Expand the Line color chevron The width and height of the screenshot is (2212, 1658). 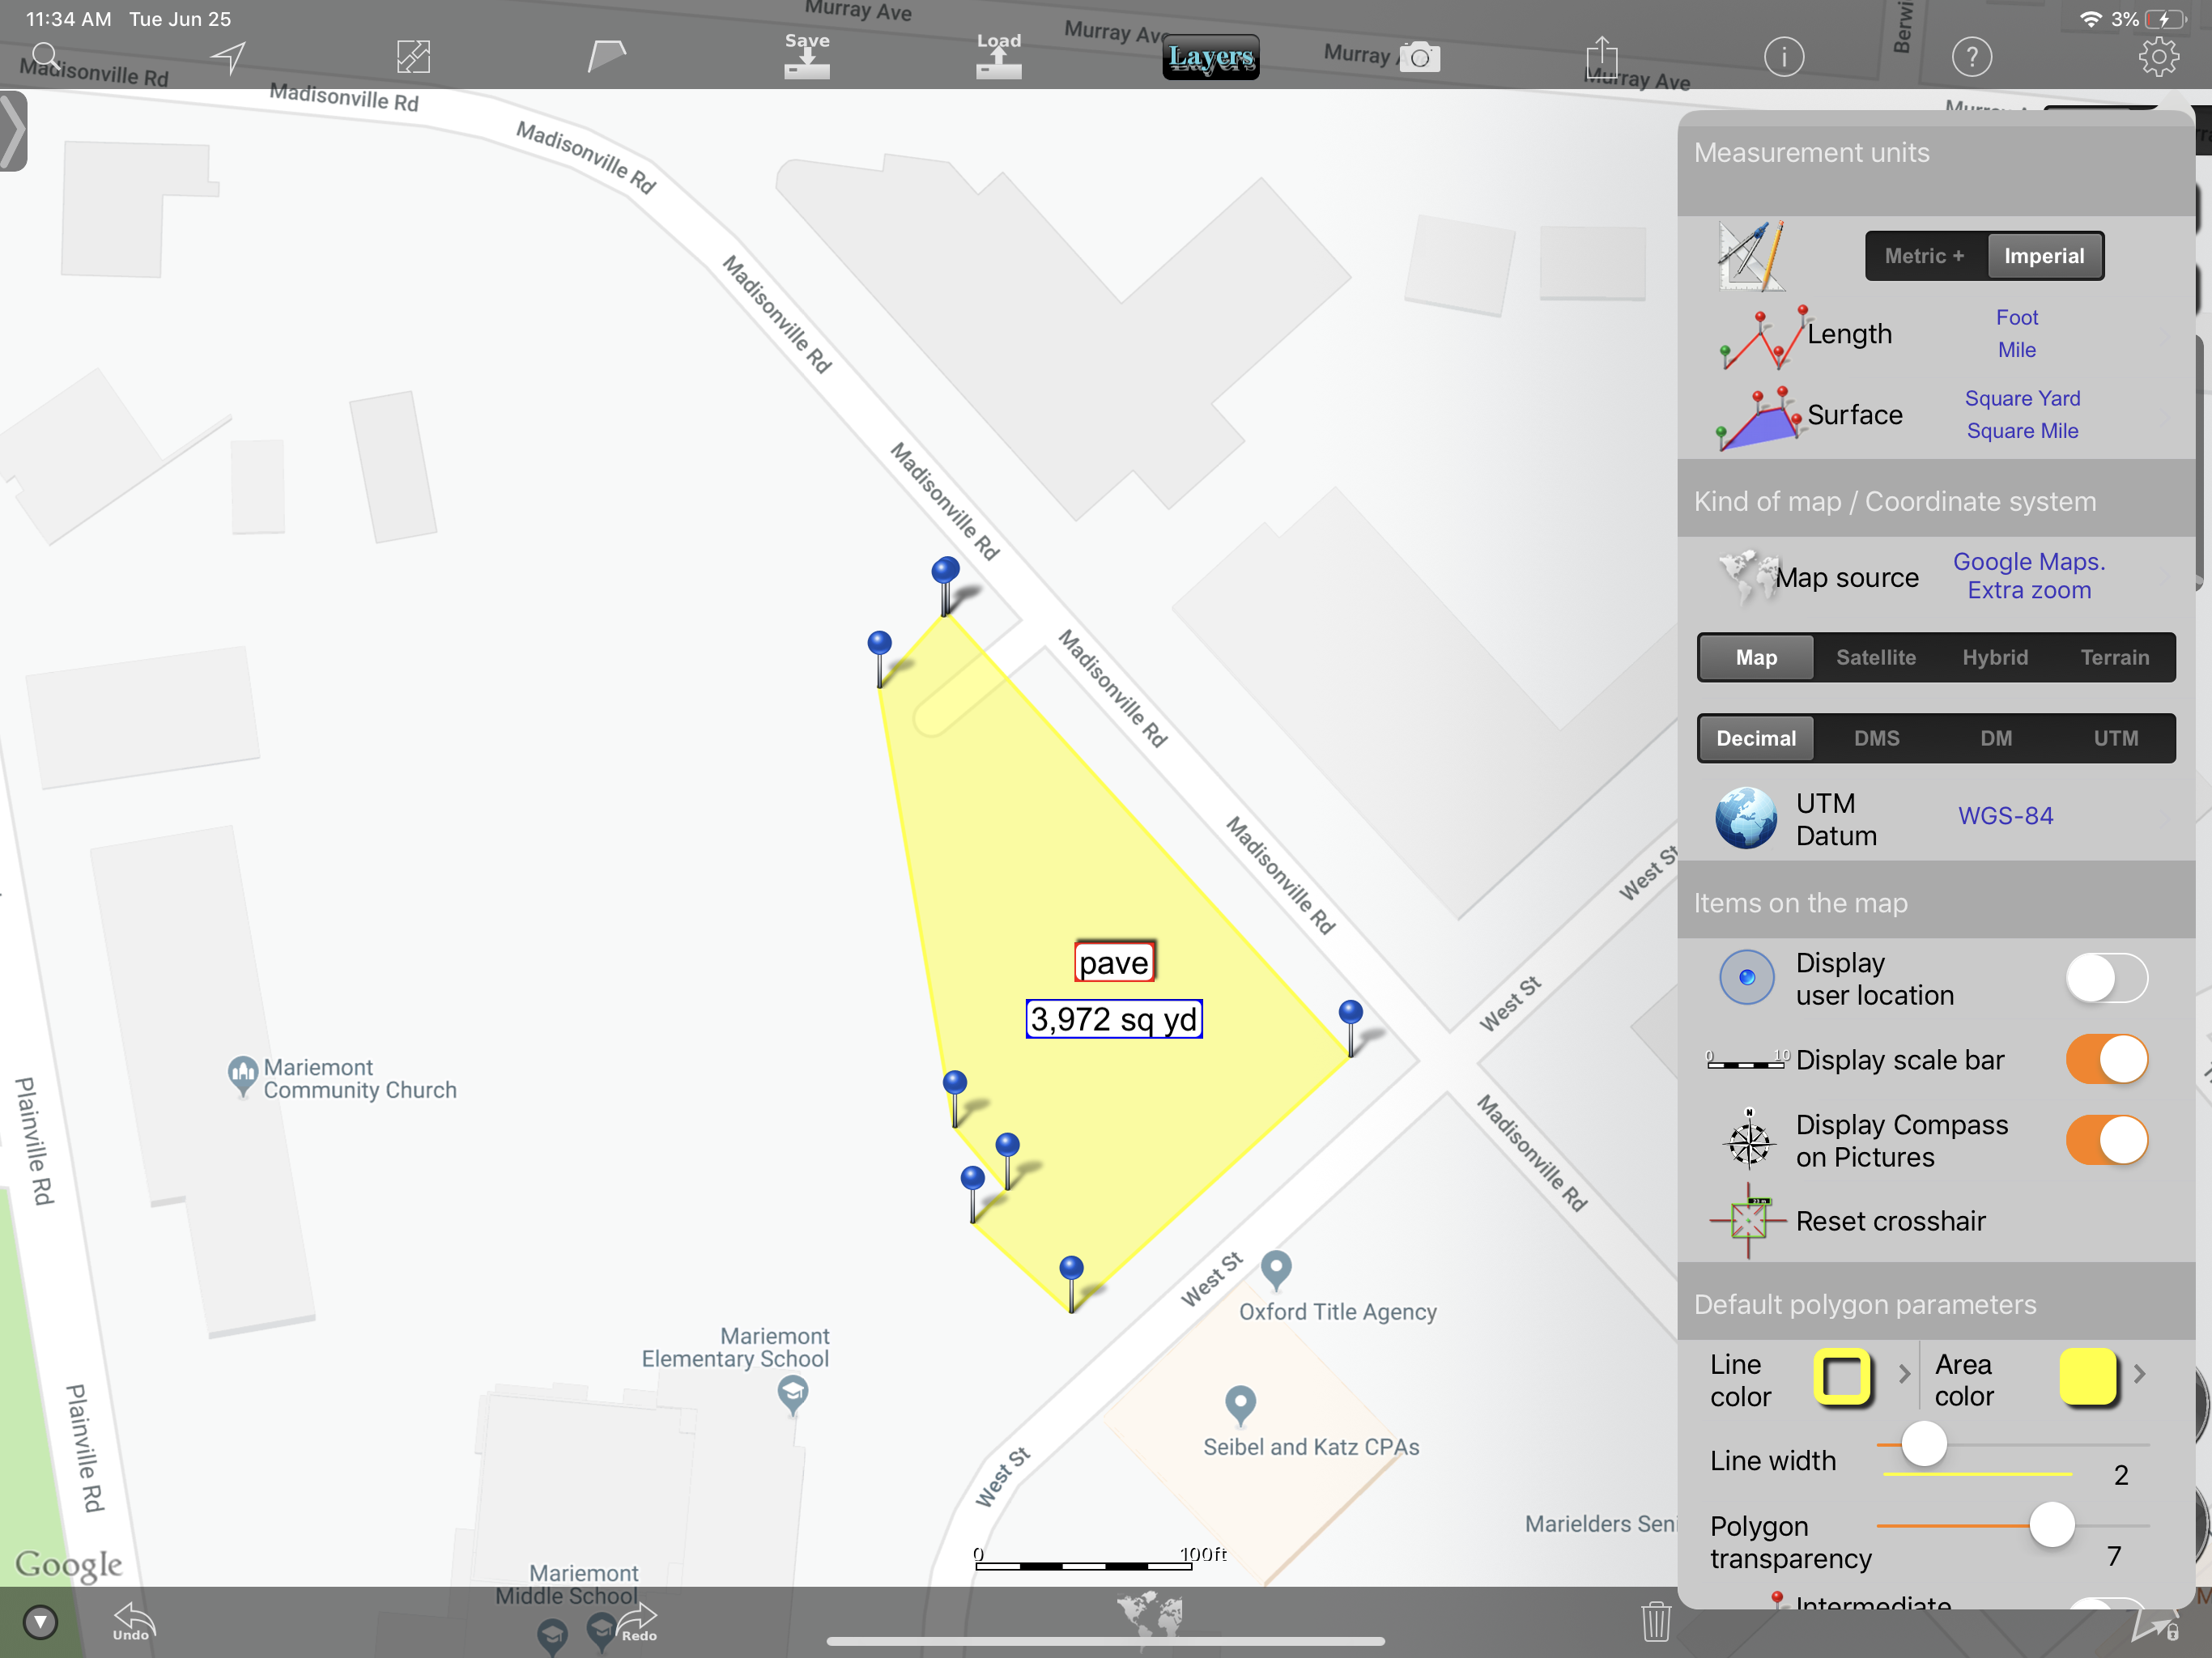pos(1903,1375)
